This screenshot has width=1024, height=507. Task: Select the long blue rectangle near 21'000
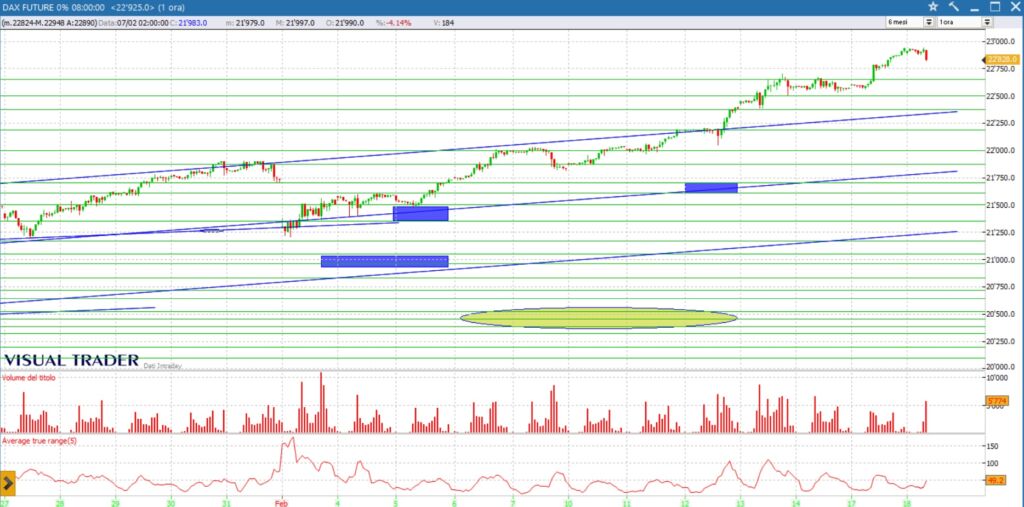(385, 261)
